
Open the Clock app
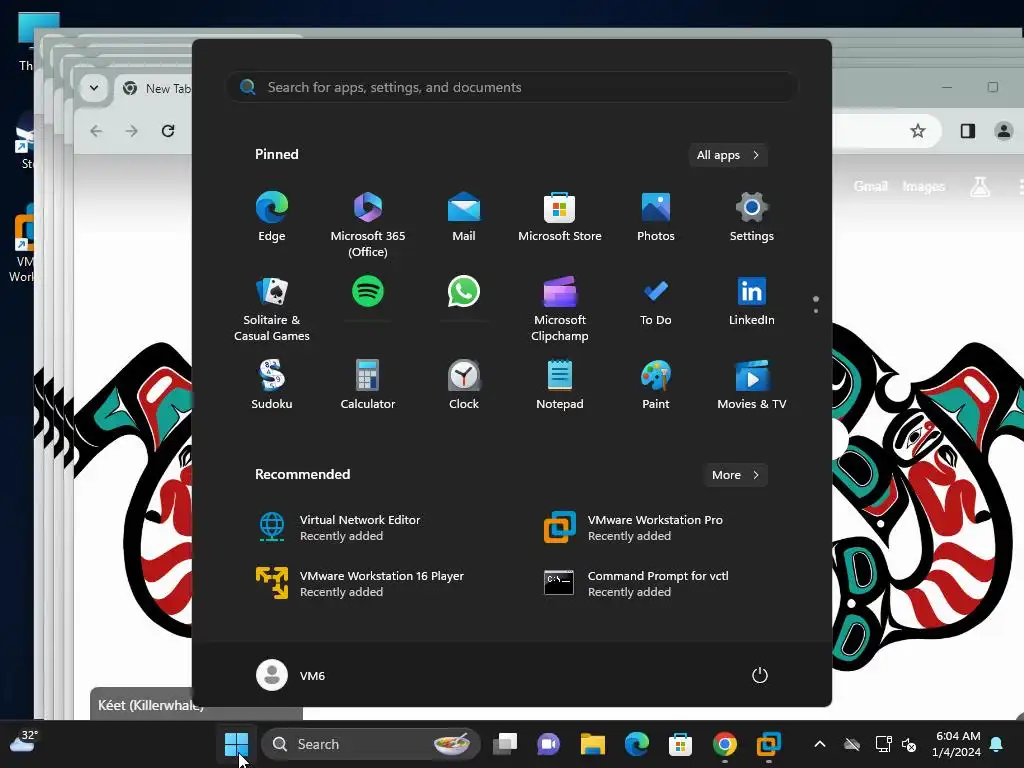point(464,385)
